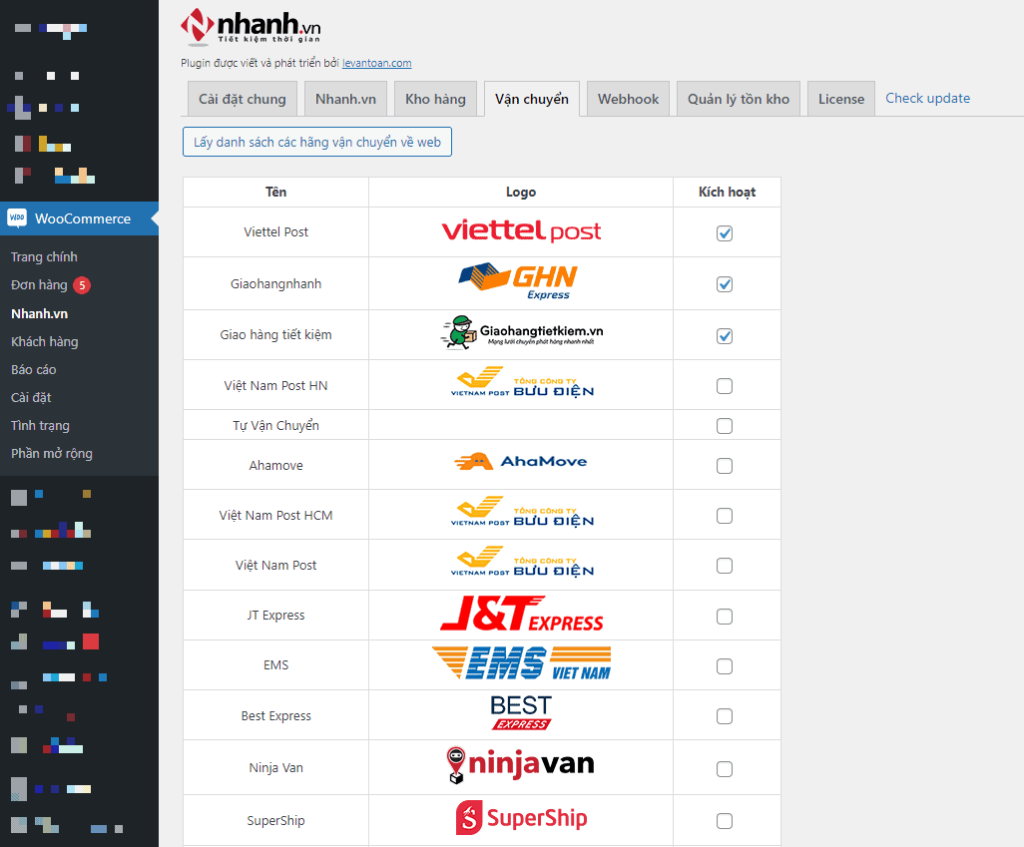The width and height of the screenshot is (1024, 847).
Task: Open the Quản lý tồn kho tab
Action: click(738, 99)
